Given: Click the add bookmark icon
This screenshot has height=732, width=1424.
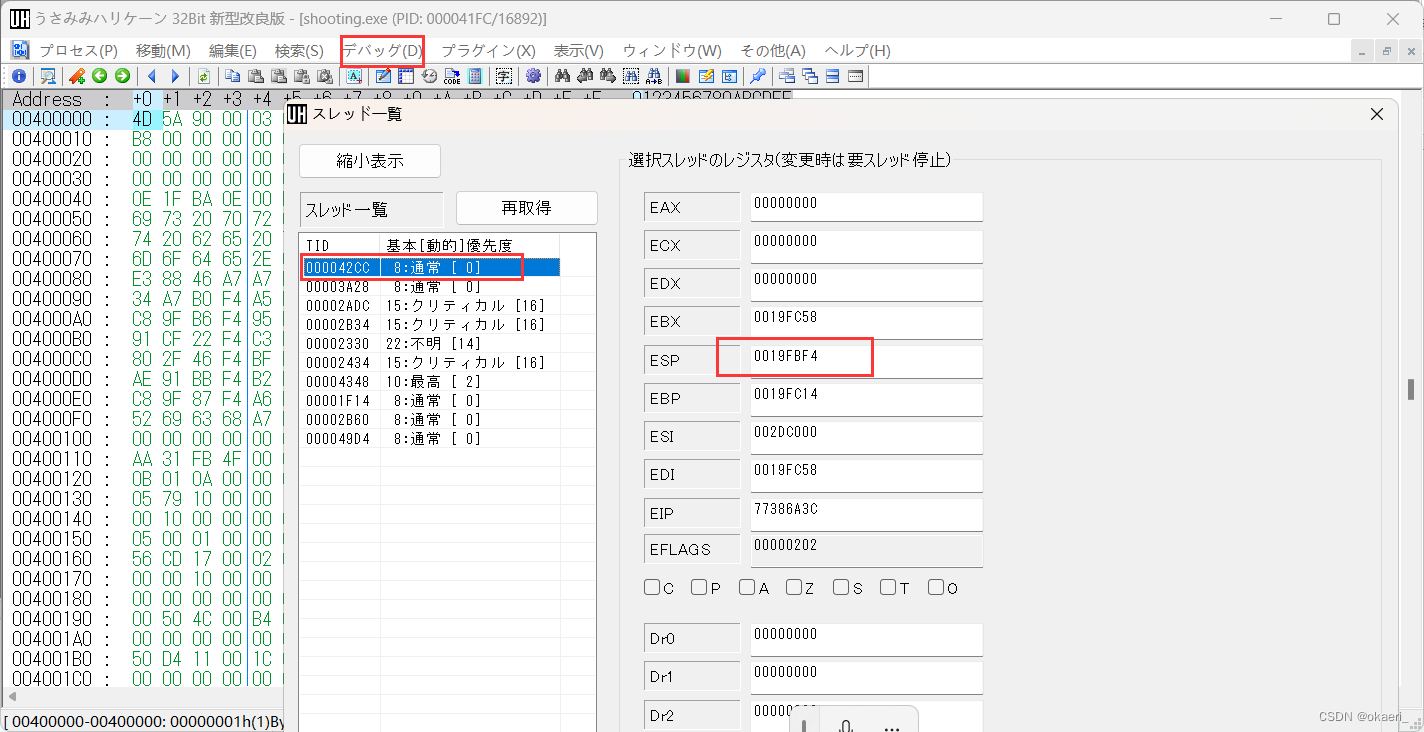Looking at the screenshot, I should 76,76.
